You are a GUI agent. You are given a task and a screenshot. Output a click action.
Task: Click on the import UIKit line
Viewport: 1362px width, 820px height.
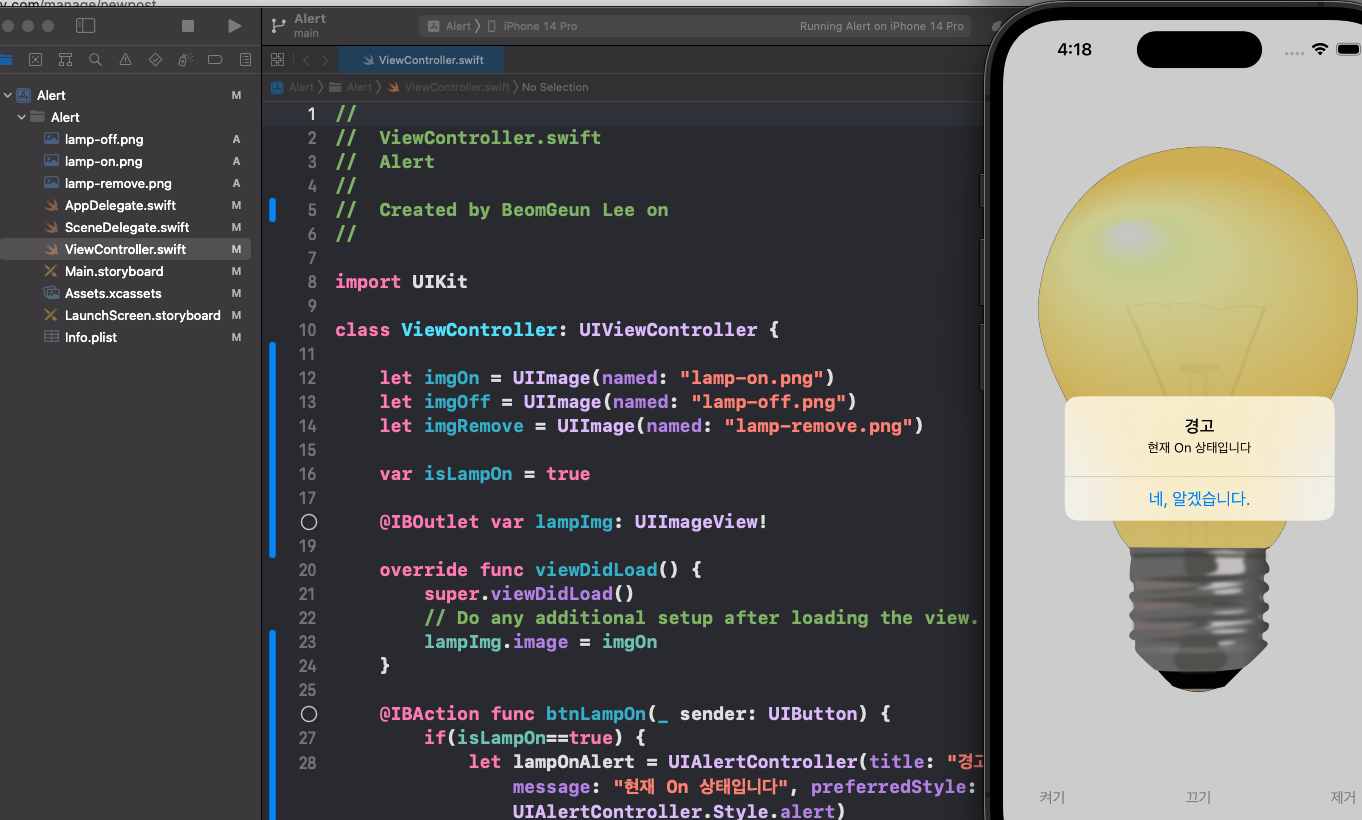pos(401,282)
